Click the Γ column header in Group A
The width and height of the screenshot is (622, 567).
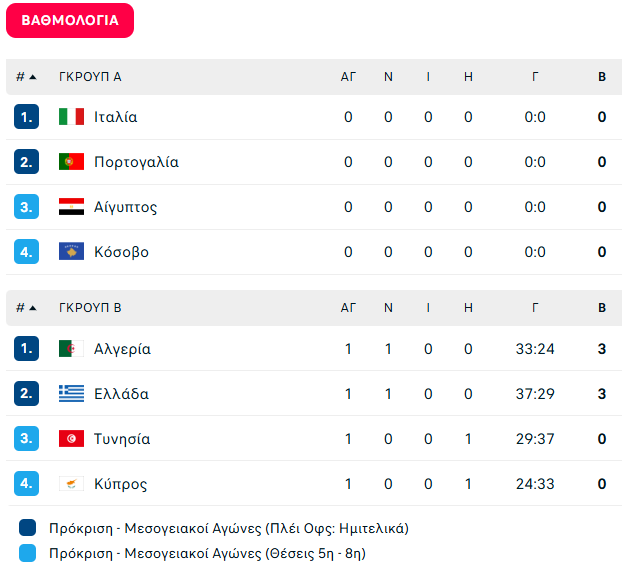[x=535, y=77]
